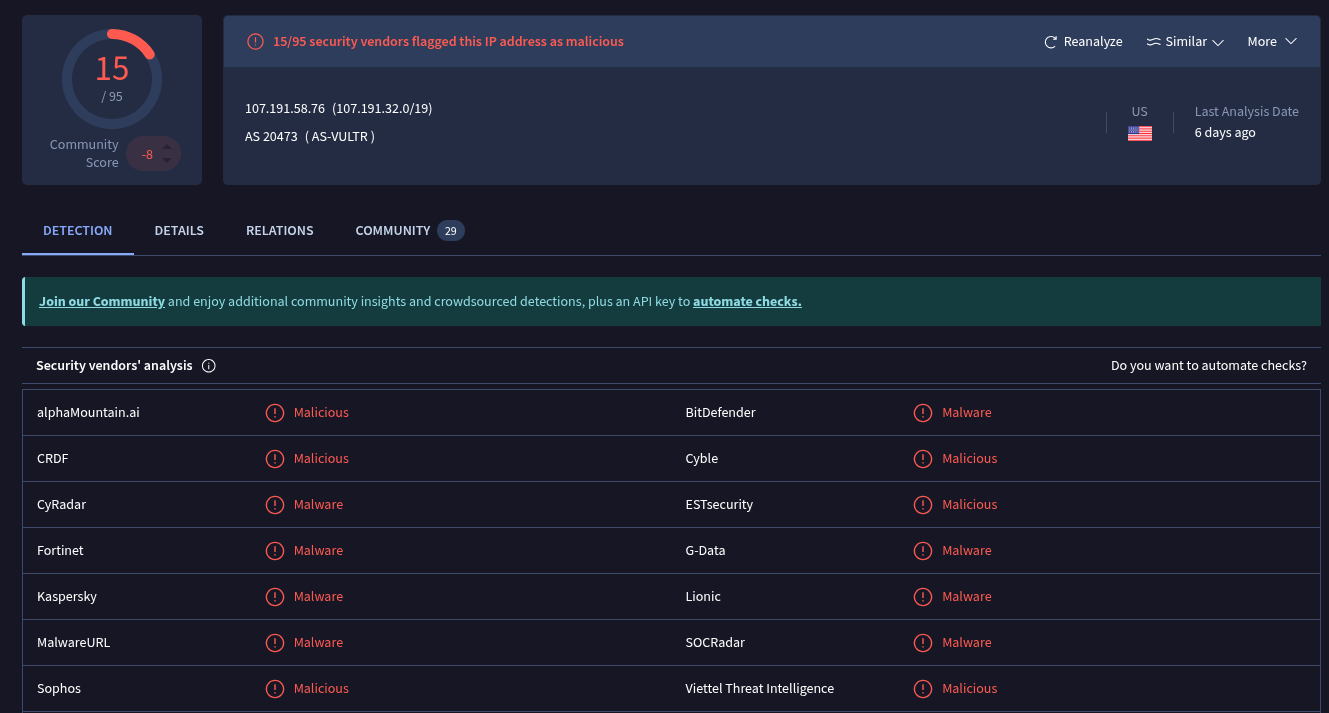Click the alert icon for the Sophos verdict

274,689
